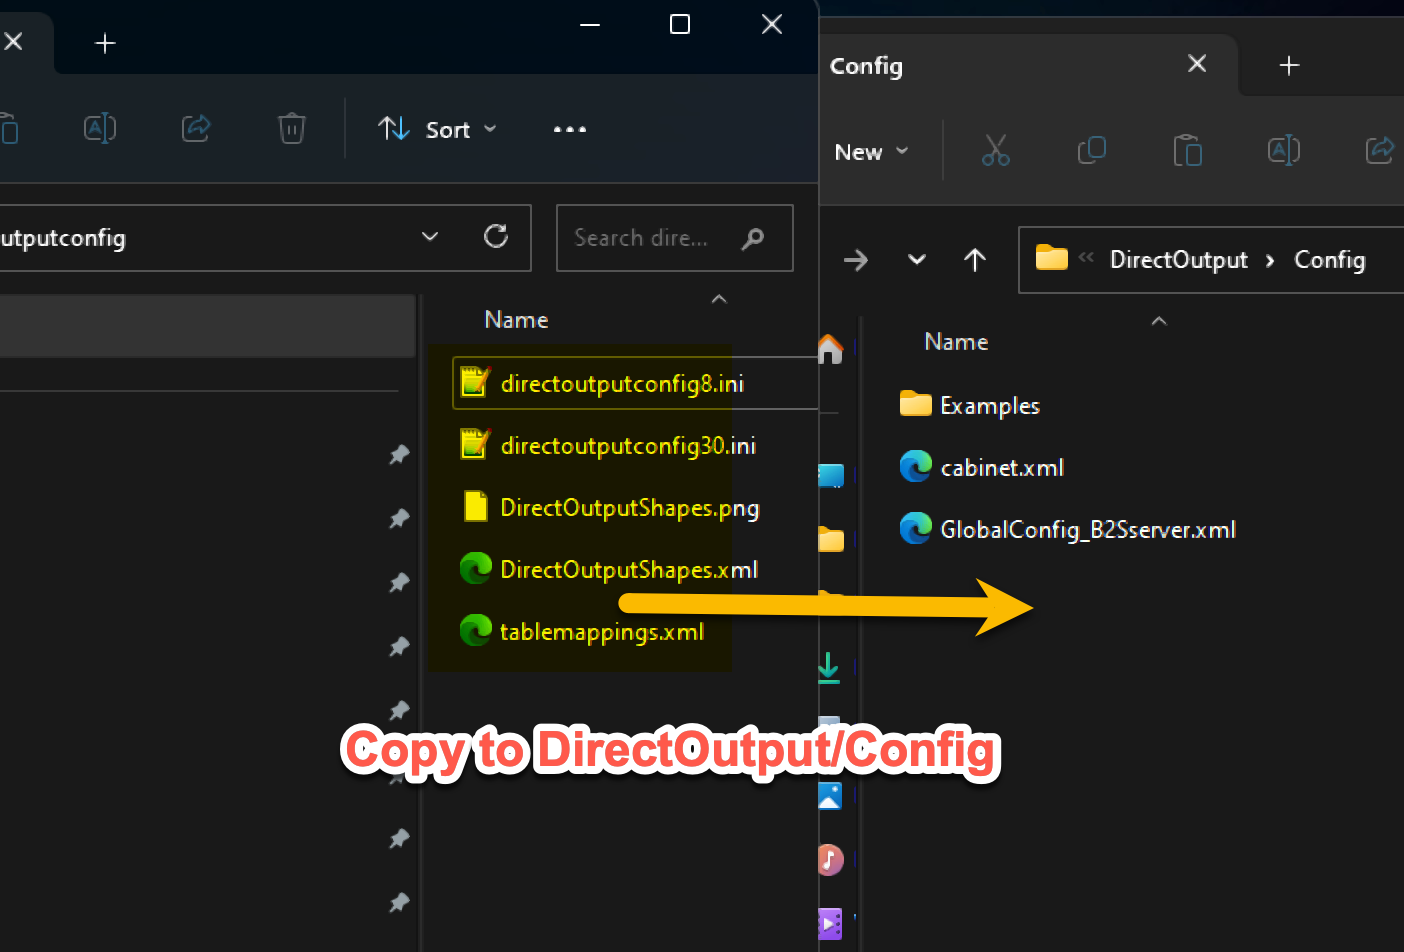Screen dimensions: 1404x952
Task: Open the See more ellipsis menu
Action: (x=568, y=129)
